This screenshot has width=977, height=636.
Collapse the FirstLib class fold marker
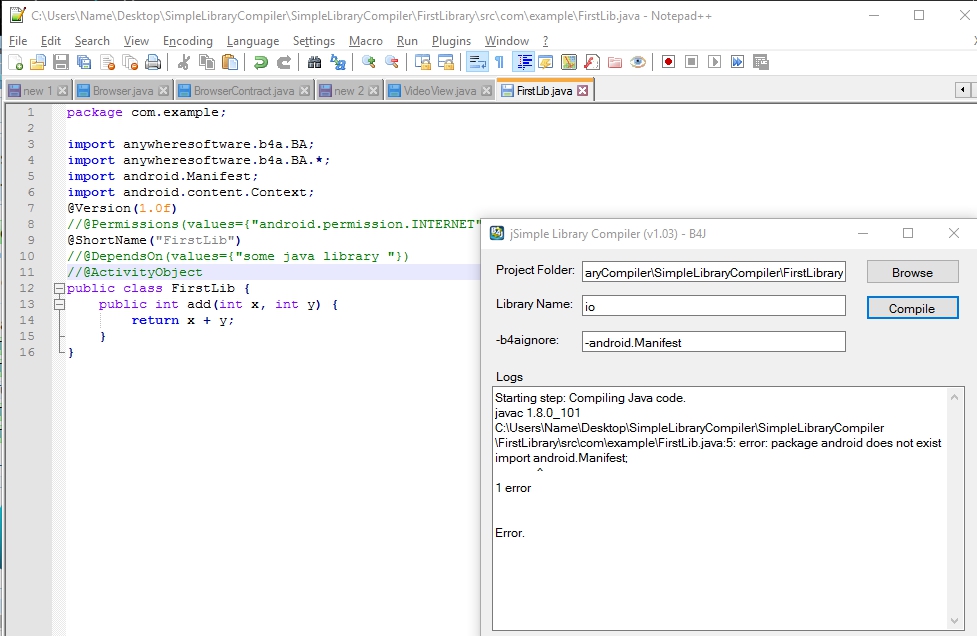click(59, 288)
